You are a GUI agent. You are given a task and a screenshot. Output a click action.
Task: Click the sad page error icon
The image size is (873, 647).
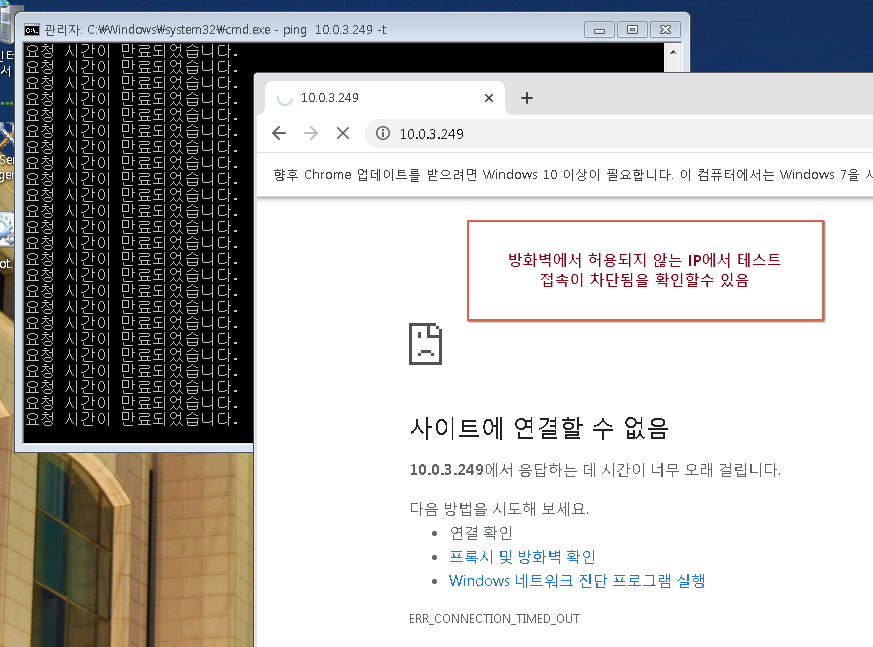(425, 344)
